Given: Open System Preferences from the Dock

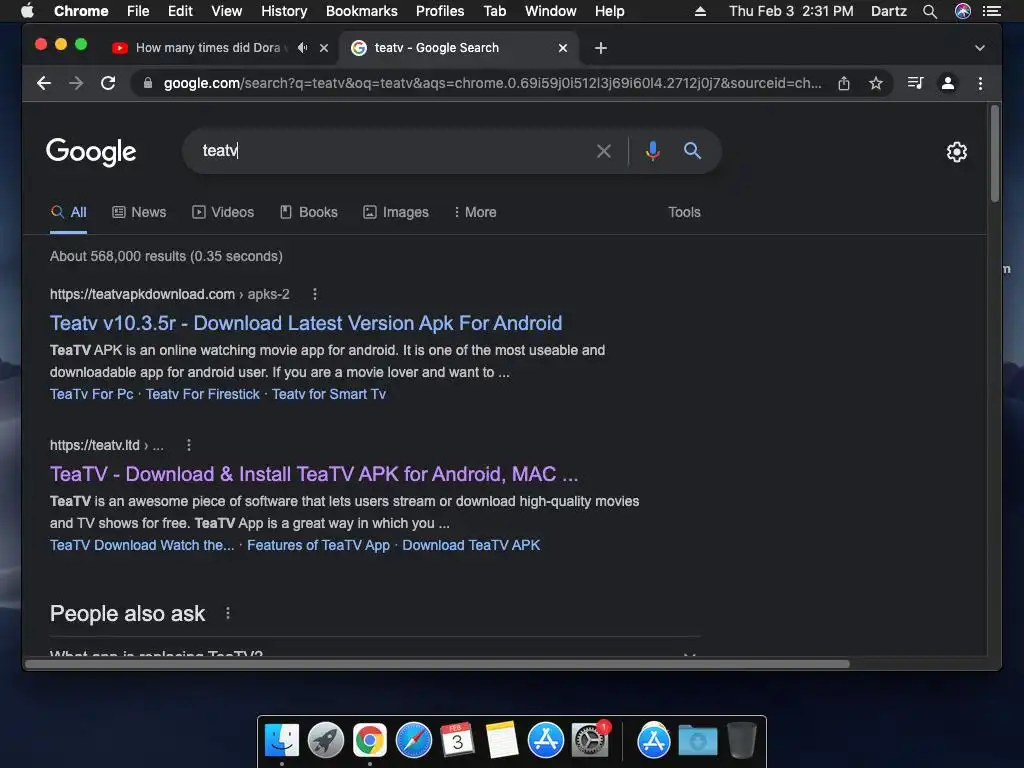Looking at the screenshot, I should (x=590, y=741).
